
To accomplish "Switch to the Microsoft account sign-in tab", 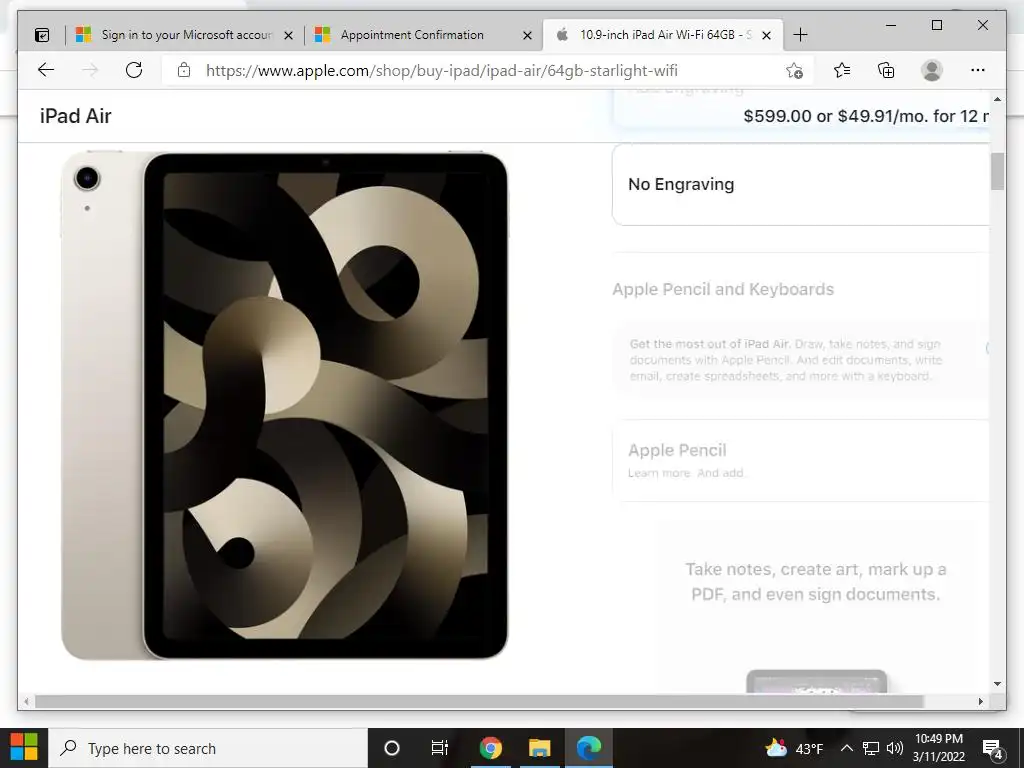I will pyautogui.click(x=184, y=35).
